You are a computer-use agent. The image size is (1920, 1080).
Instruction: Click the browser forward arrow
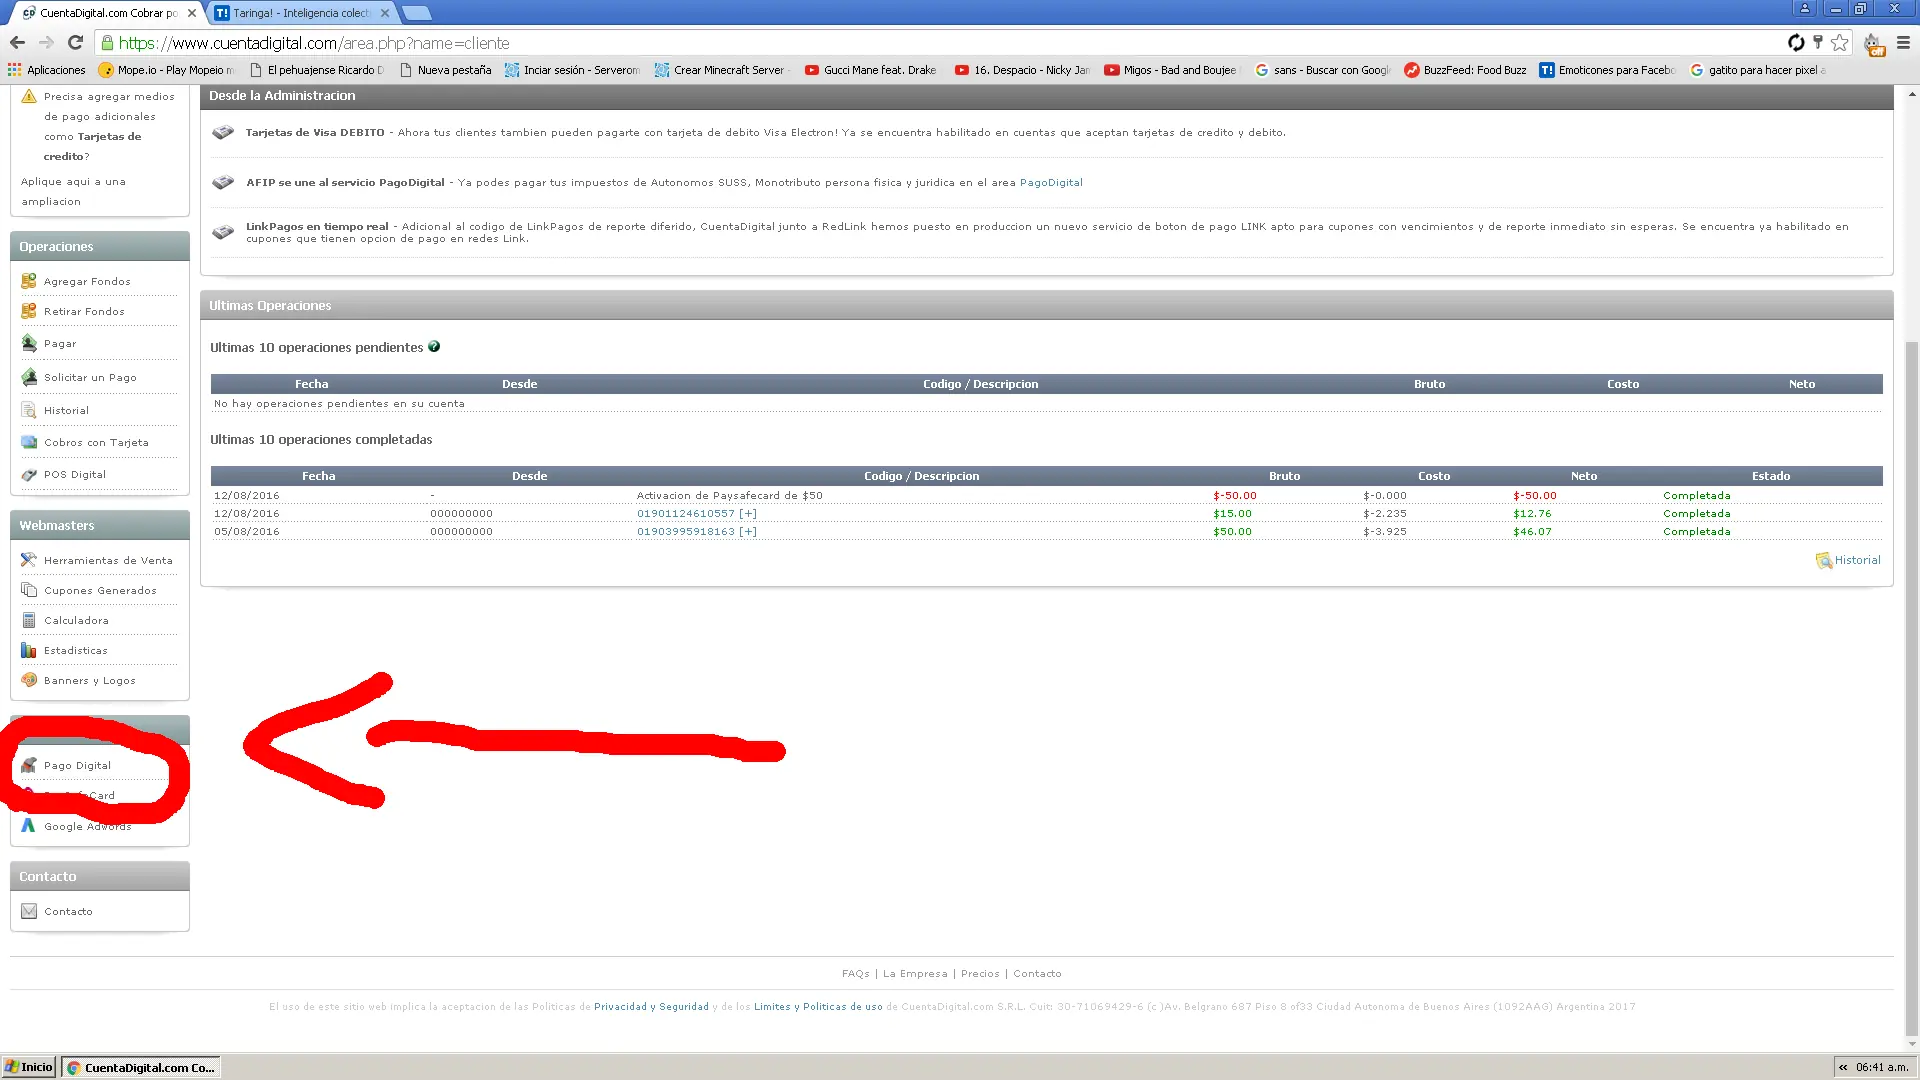click(46, 43)
